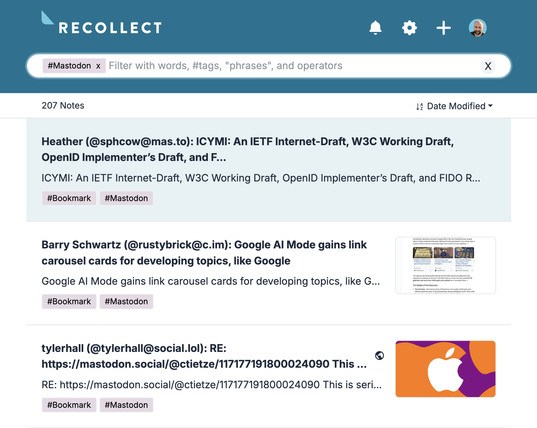Click #Bookmark tag on Barry Schwartz note
The width and height of the screenshot is (537, 428).
[x=69, y=302]
